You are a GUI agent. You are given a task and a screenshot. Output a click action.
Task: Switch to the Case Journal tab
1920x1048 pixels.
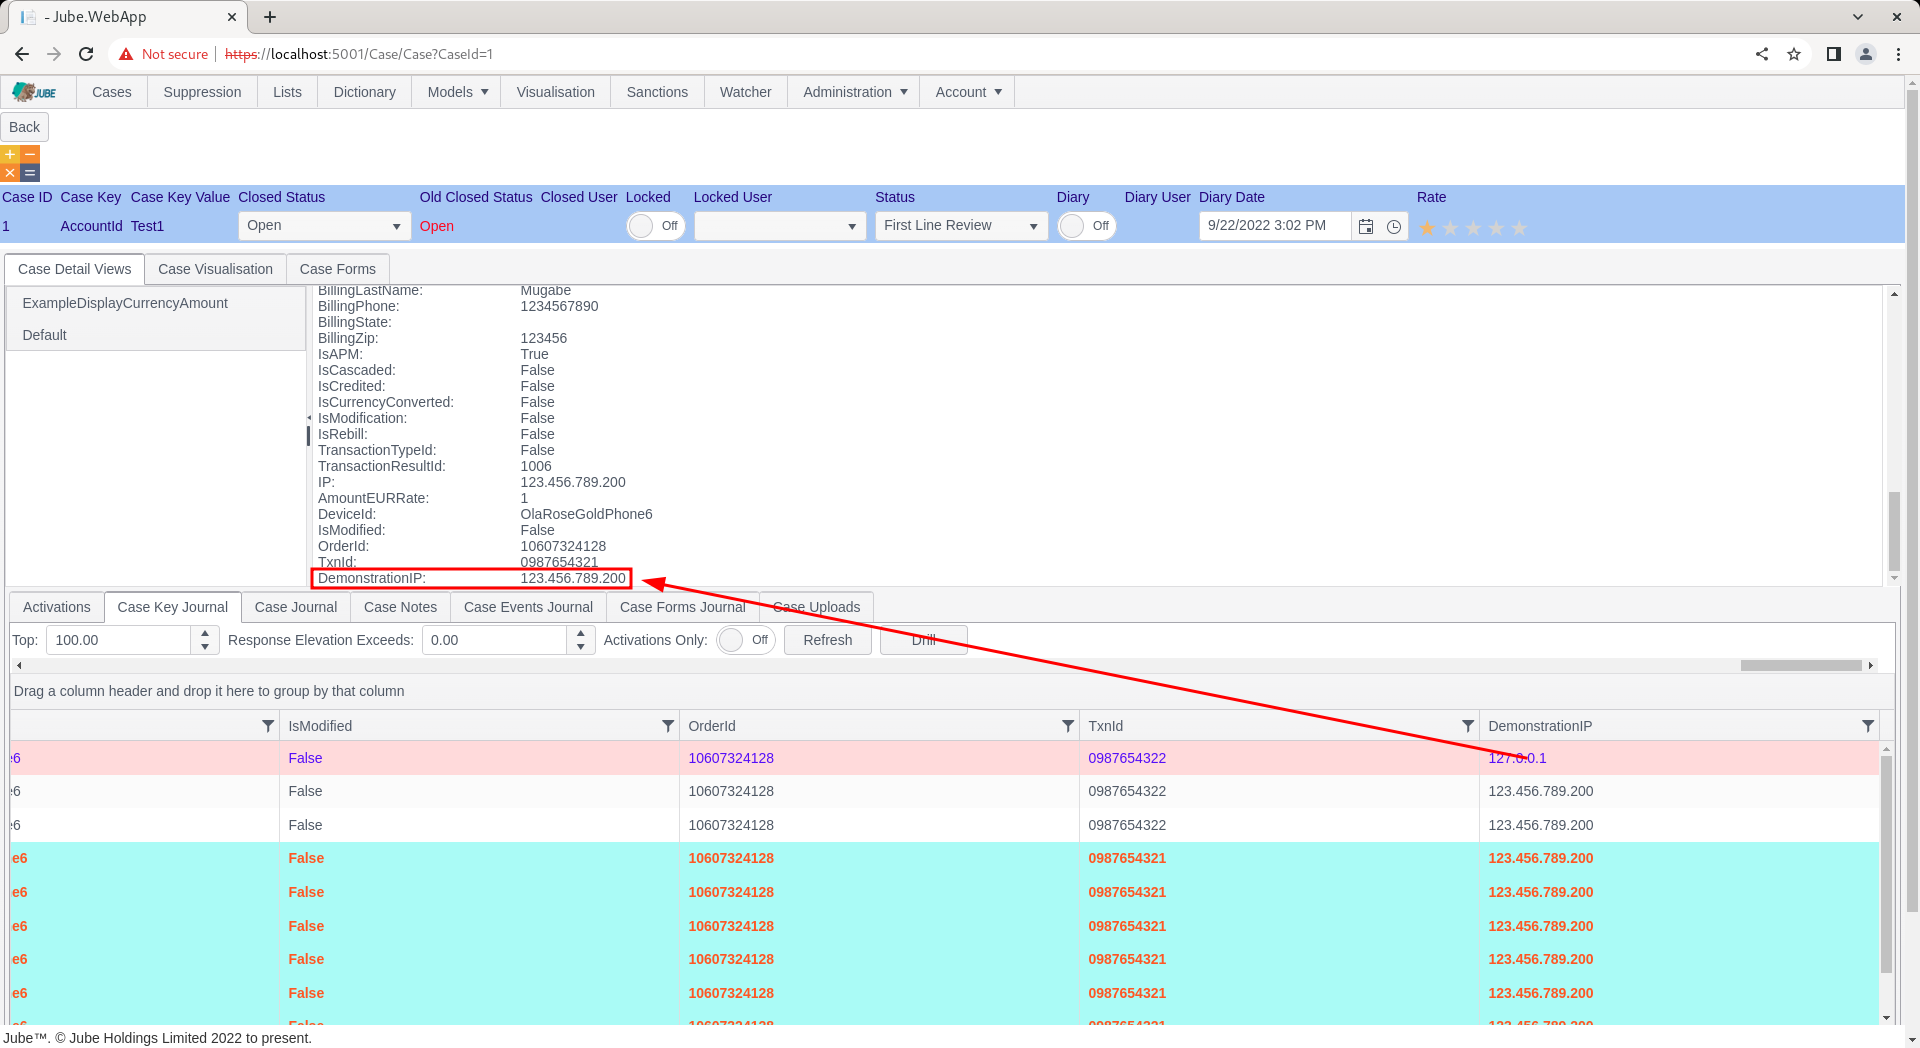(296, 607)
